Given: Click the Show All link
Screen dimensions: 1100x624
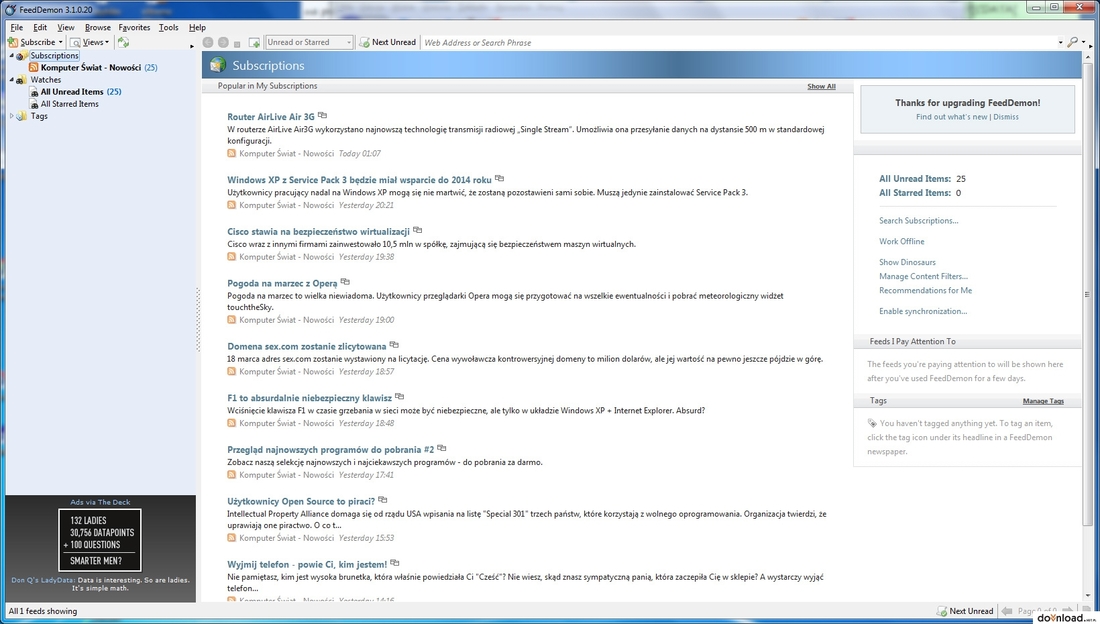Looking at the screenshot, I should pyautogui.click(x=821, y=86).
